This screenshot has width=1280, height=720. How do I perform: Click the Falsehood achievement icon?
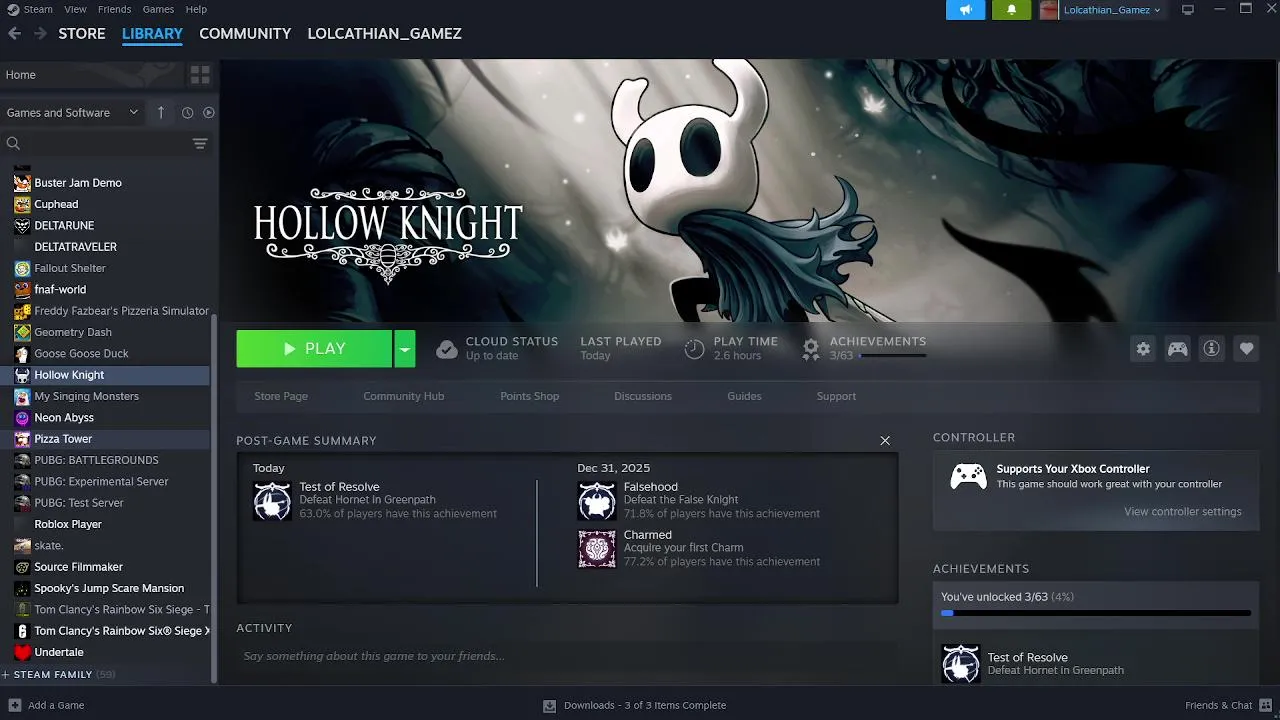pos(597,501)
